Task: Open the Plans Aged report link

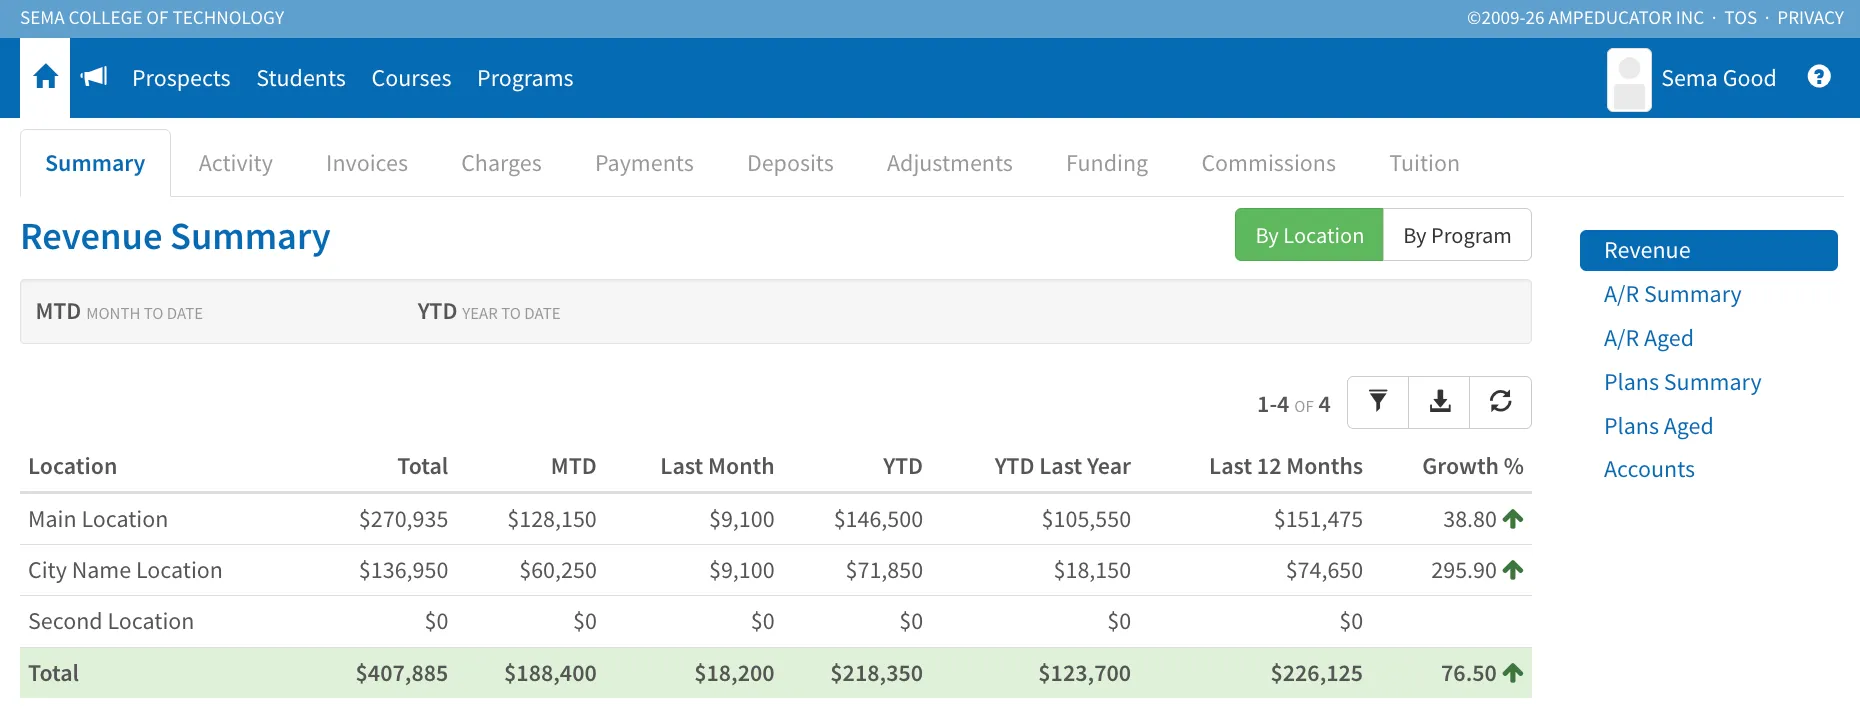Action: pos(1658,426)
